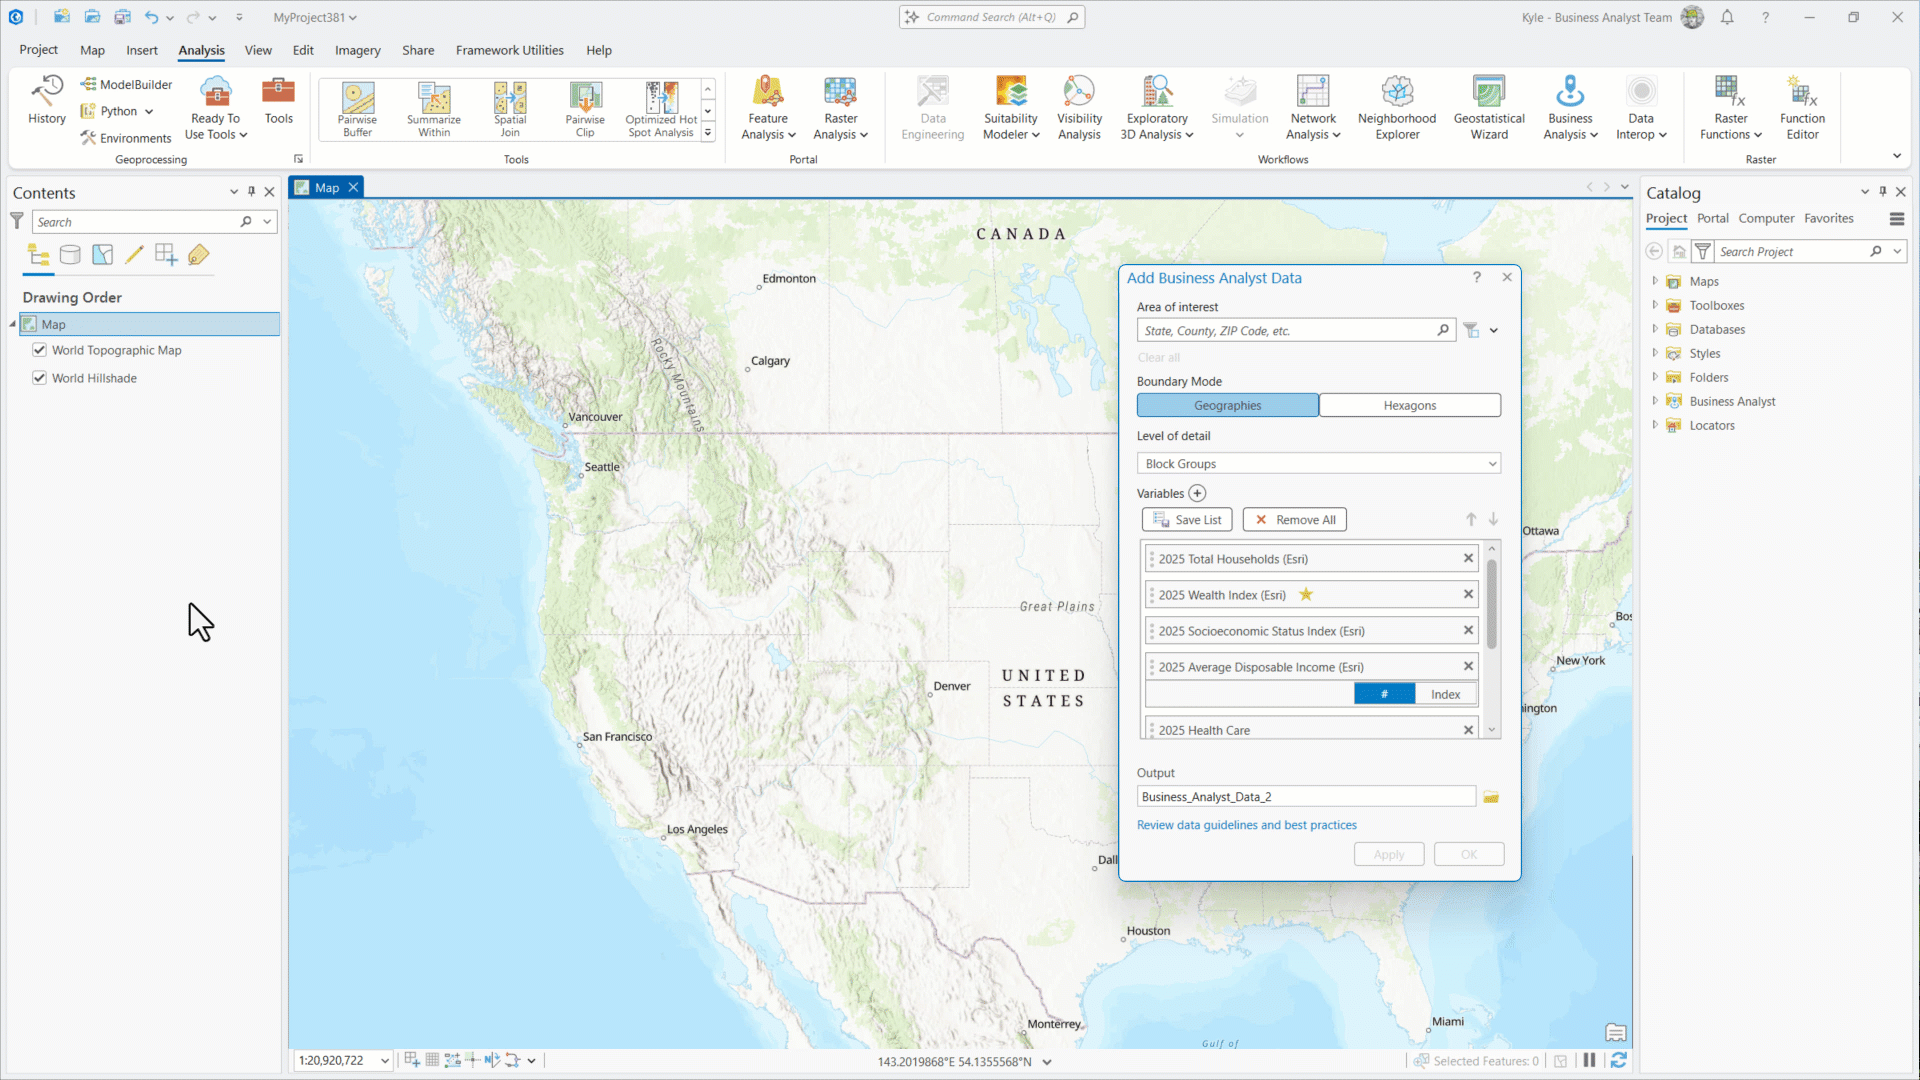The image size is (1920, 1080).
Task: Toggle off the World Topographic Map layer
Action: [39, 350]
